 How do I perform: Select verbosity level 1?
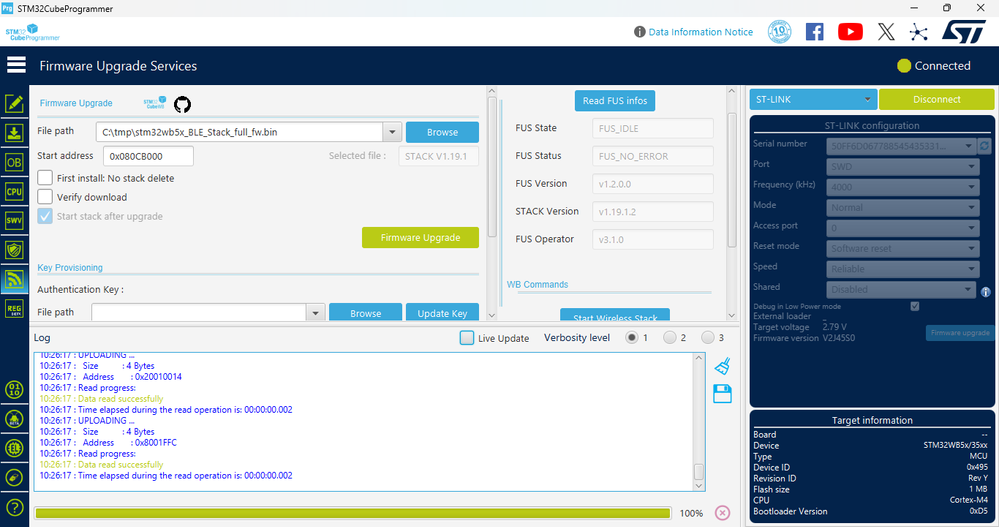point(631,338)
